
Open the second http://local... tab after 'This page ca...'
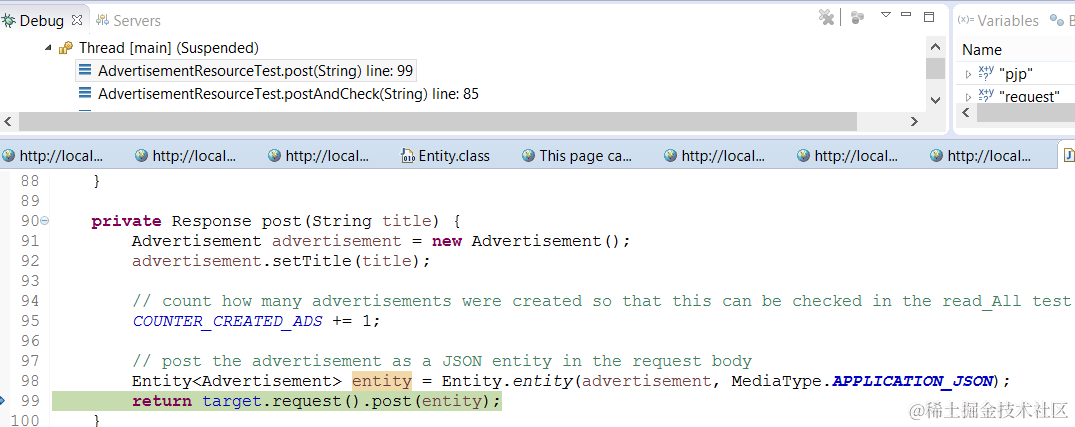pyautogui.click(x=848, y=156)
